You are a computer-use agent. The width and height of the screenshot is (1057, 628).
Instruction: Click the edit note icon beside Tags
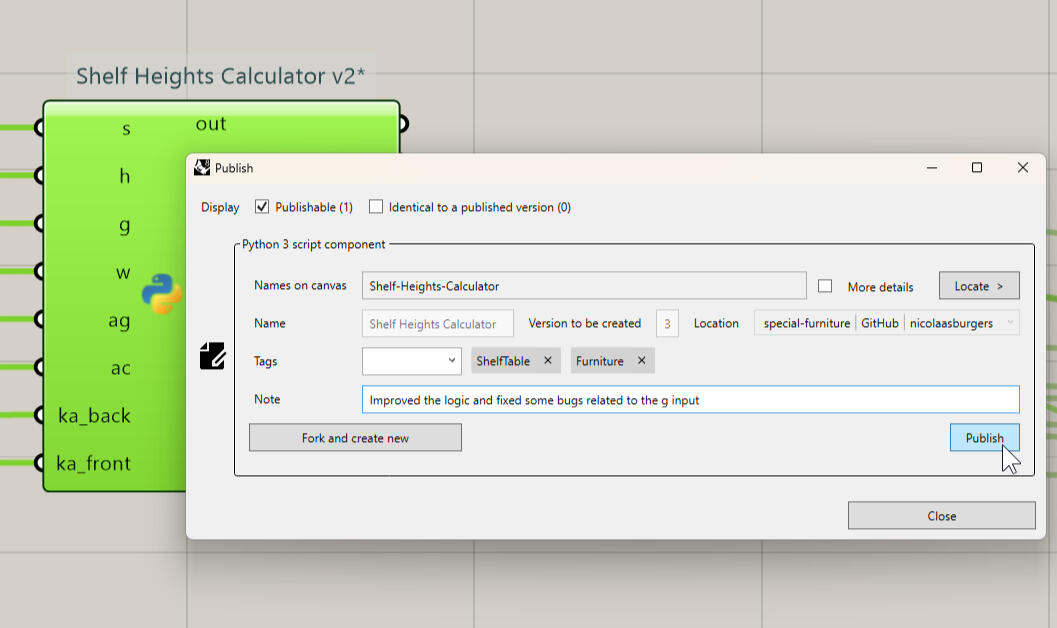tap(212, 356)
